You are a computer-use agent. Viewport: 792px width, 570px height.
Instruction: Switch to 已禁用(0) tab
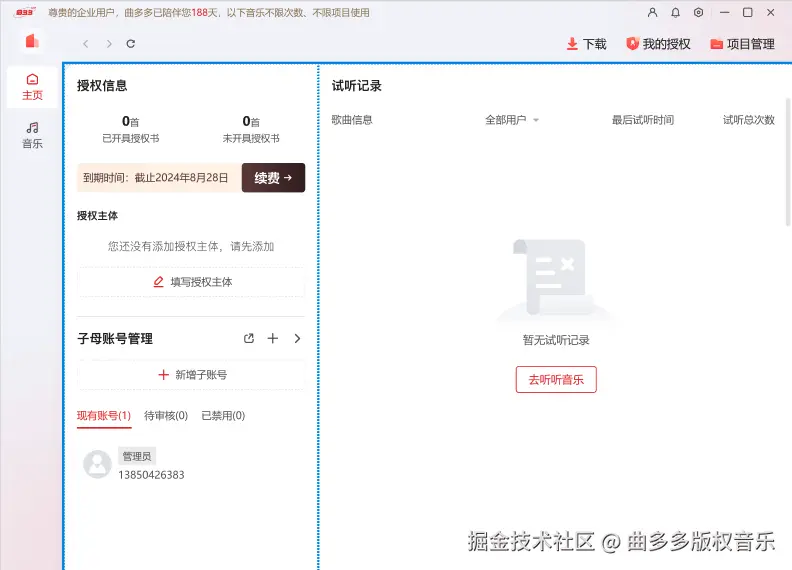click(x=223, y=416)
